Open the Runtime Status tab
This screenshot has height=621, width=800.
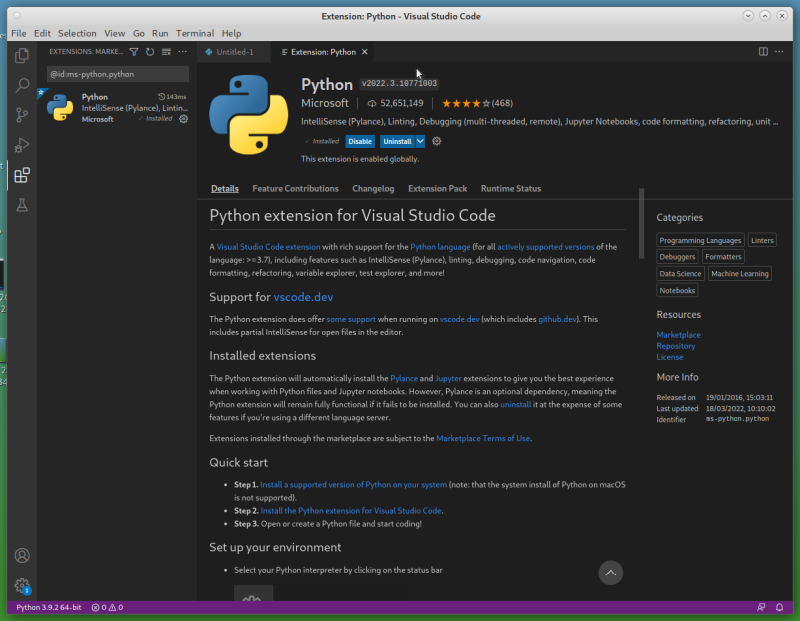[511, 188]
